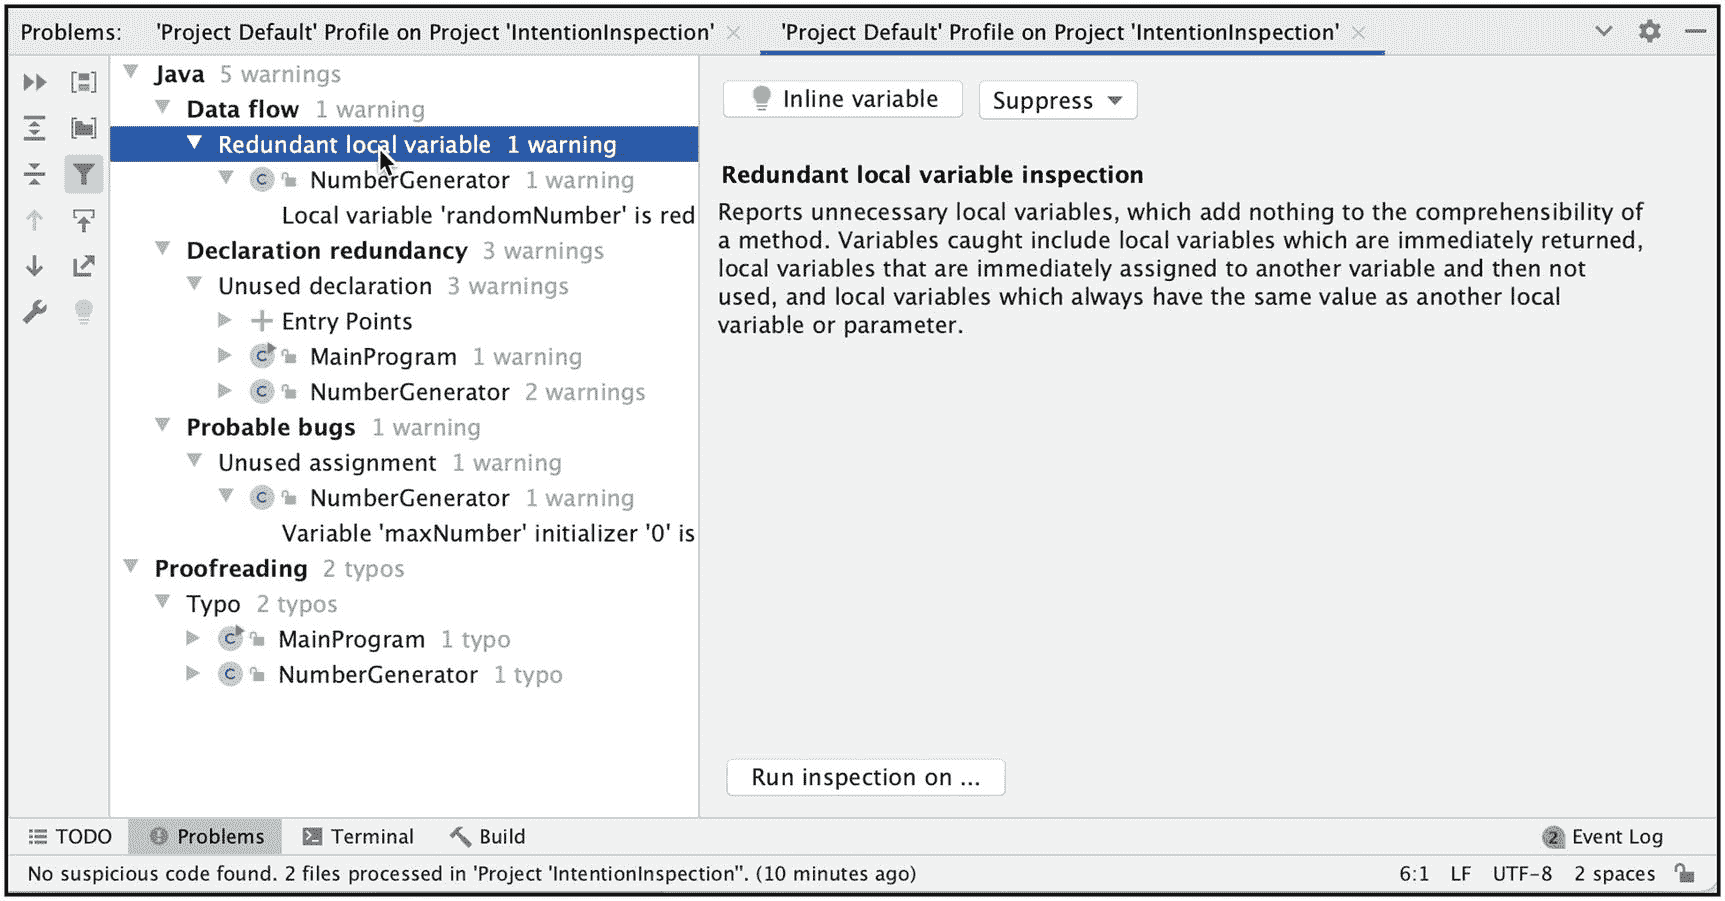1725x901 pixels.
Task: Collapse the Data flow node
Action: tap(163, 107)
